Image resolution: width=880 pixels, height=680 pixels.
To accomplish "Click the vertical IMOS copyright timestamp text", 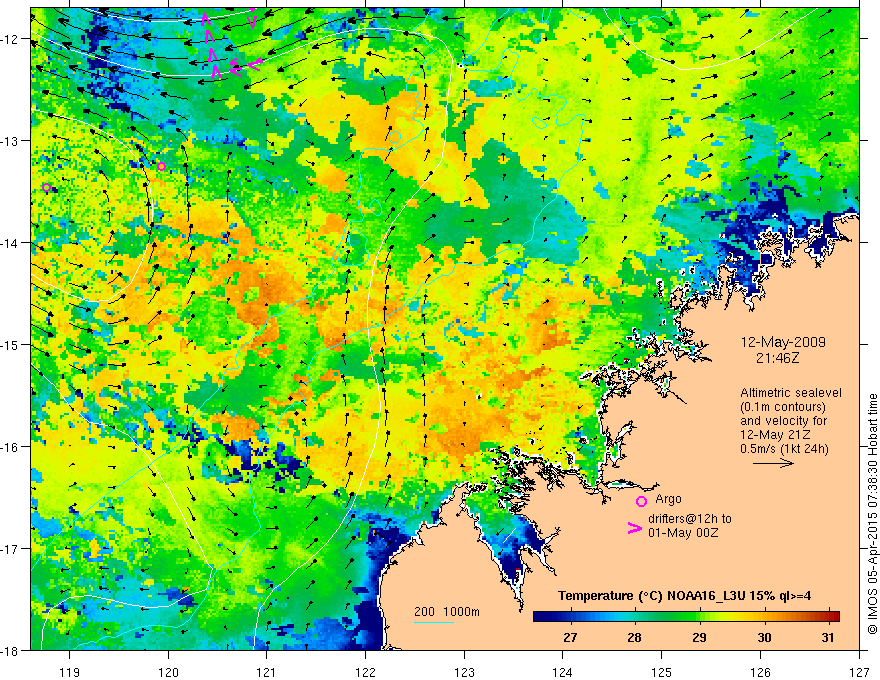I will 872,514.
